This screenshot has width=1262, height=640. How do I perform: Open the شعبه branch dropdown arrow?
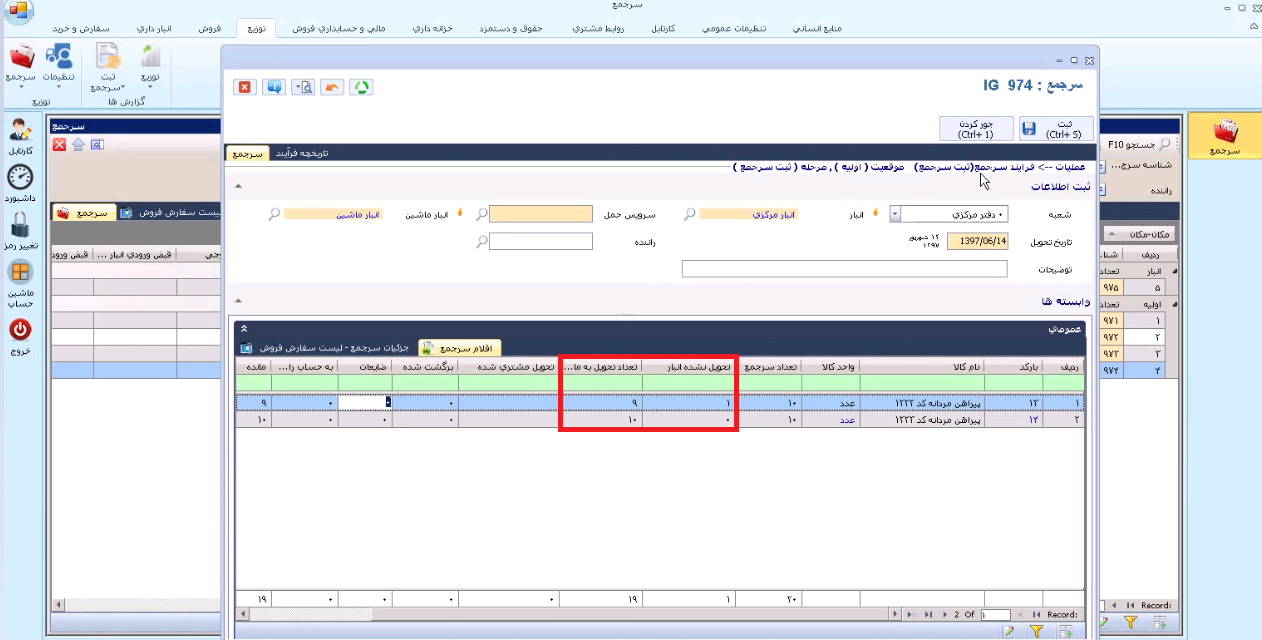895,214
